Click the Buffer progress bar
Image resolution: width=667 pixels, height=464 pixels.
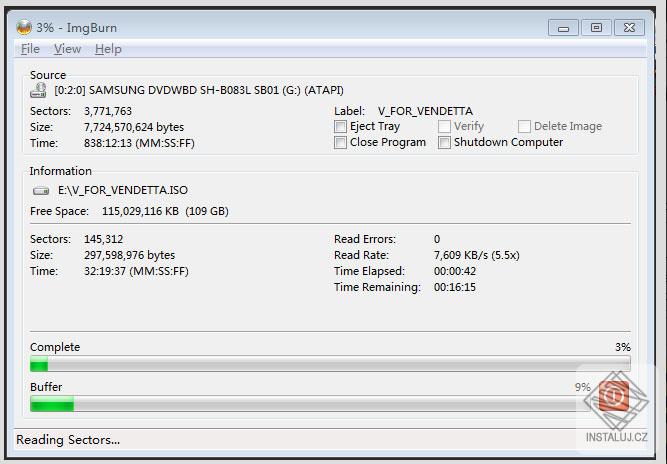click(310, 404)
